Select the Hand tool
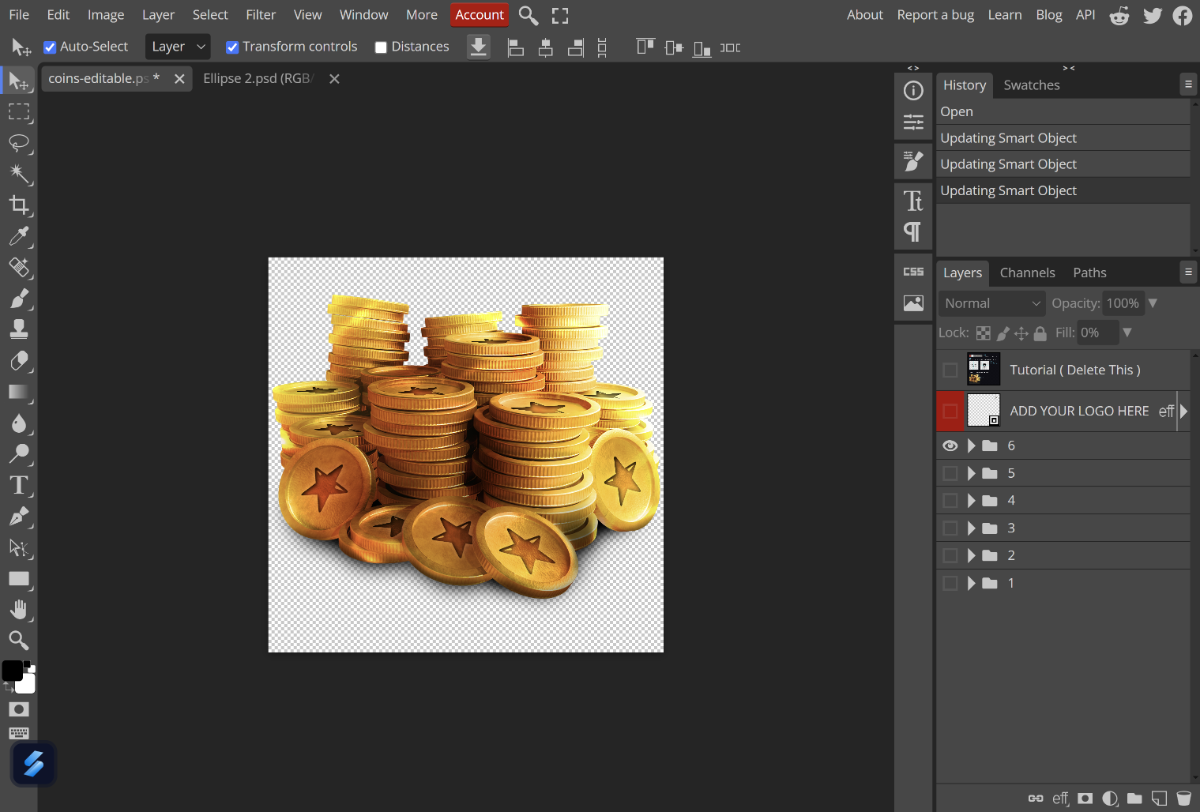Screen dimensions: 1200x812 (x=18, y=609)
